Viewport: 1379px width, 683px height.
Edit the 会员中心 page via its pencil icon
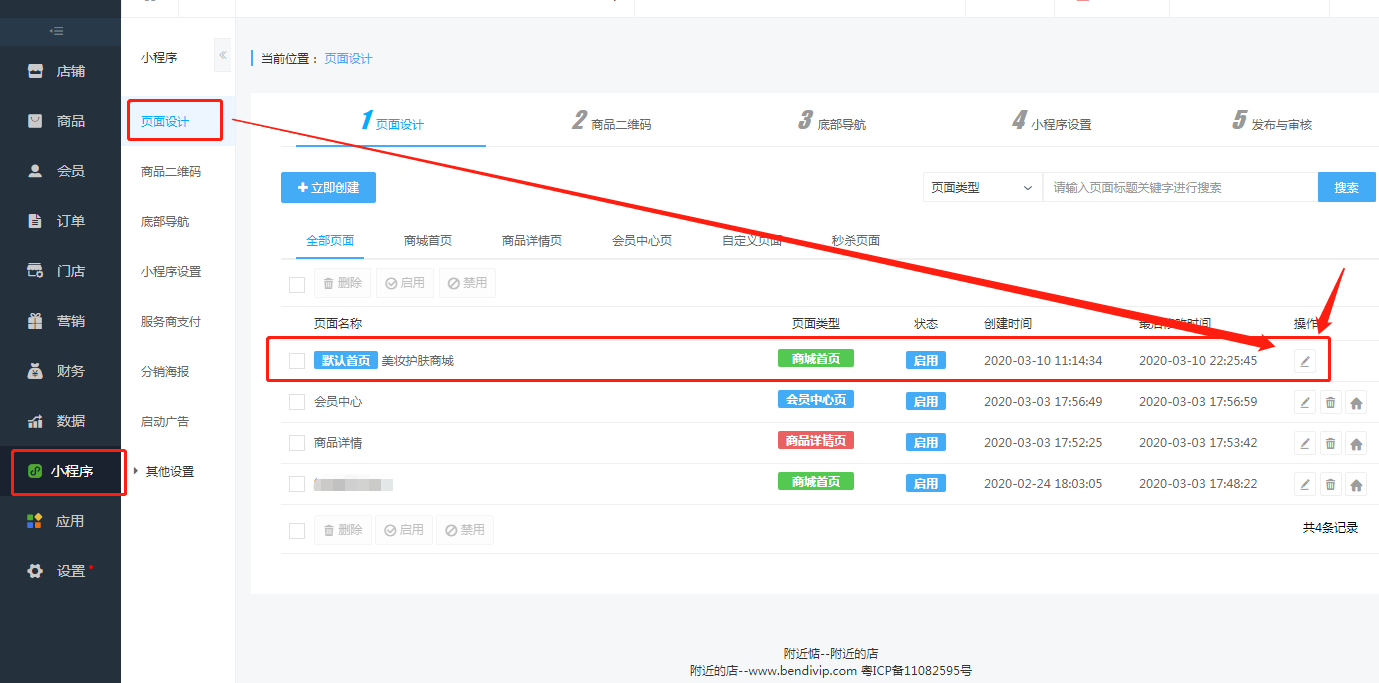[1304, 402]
